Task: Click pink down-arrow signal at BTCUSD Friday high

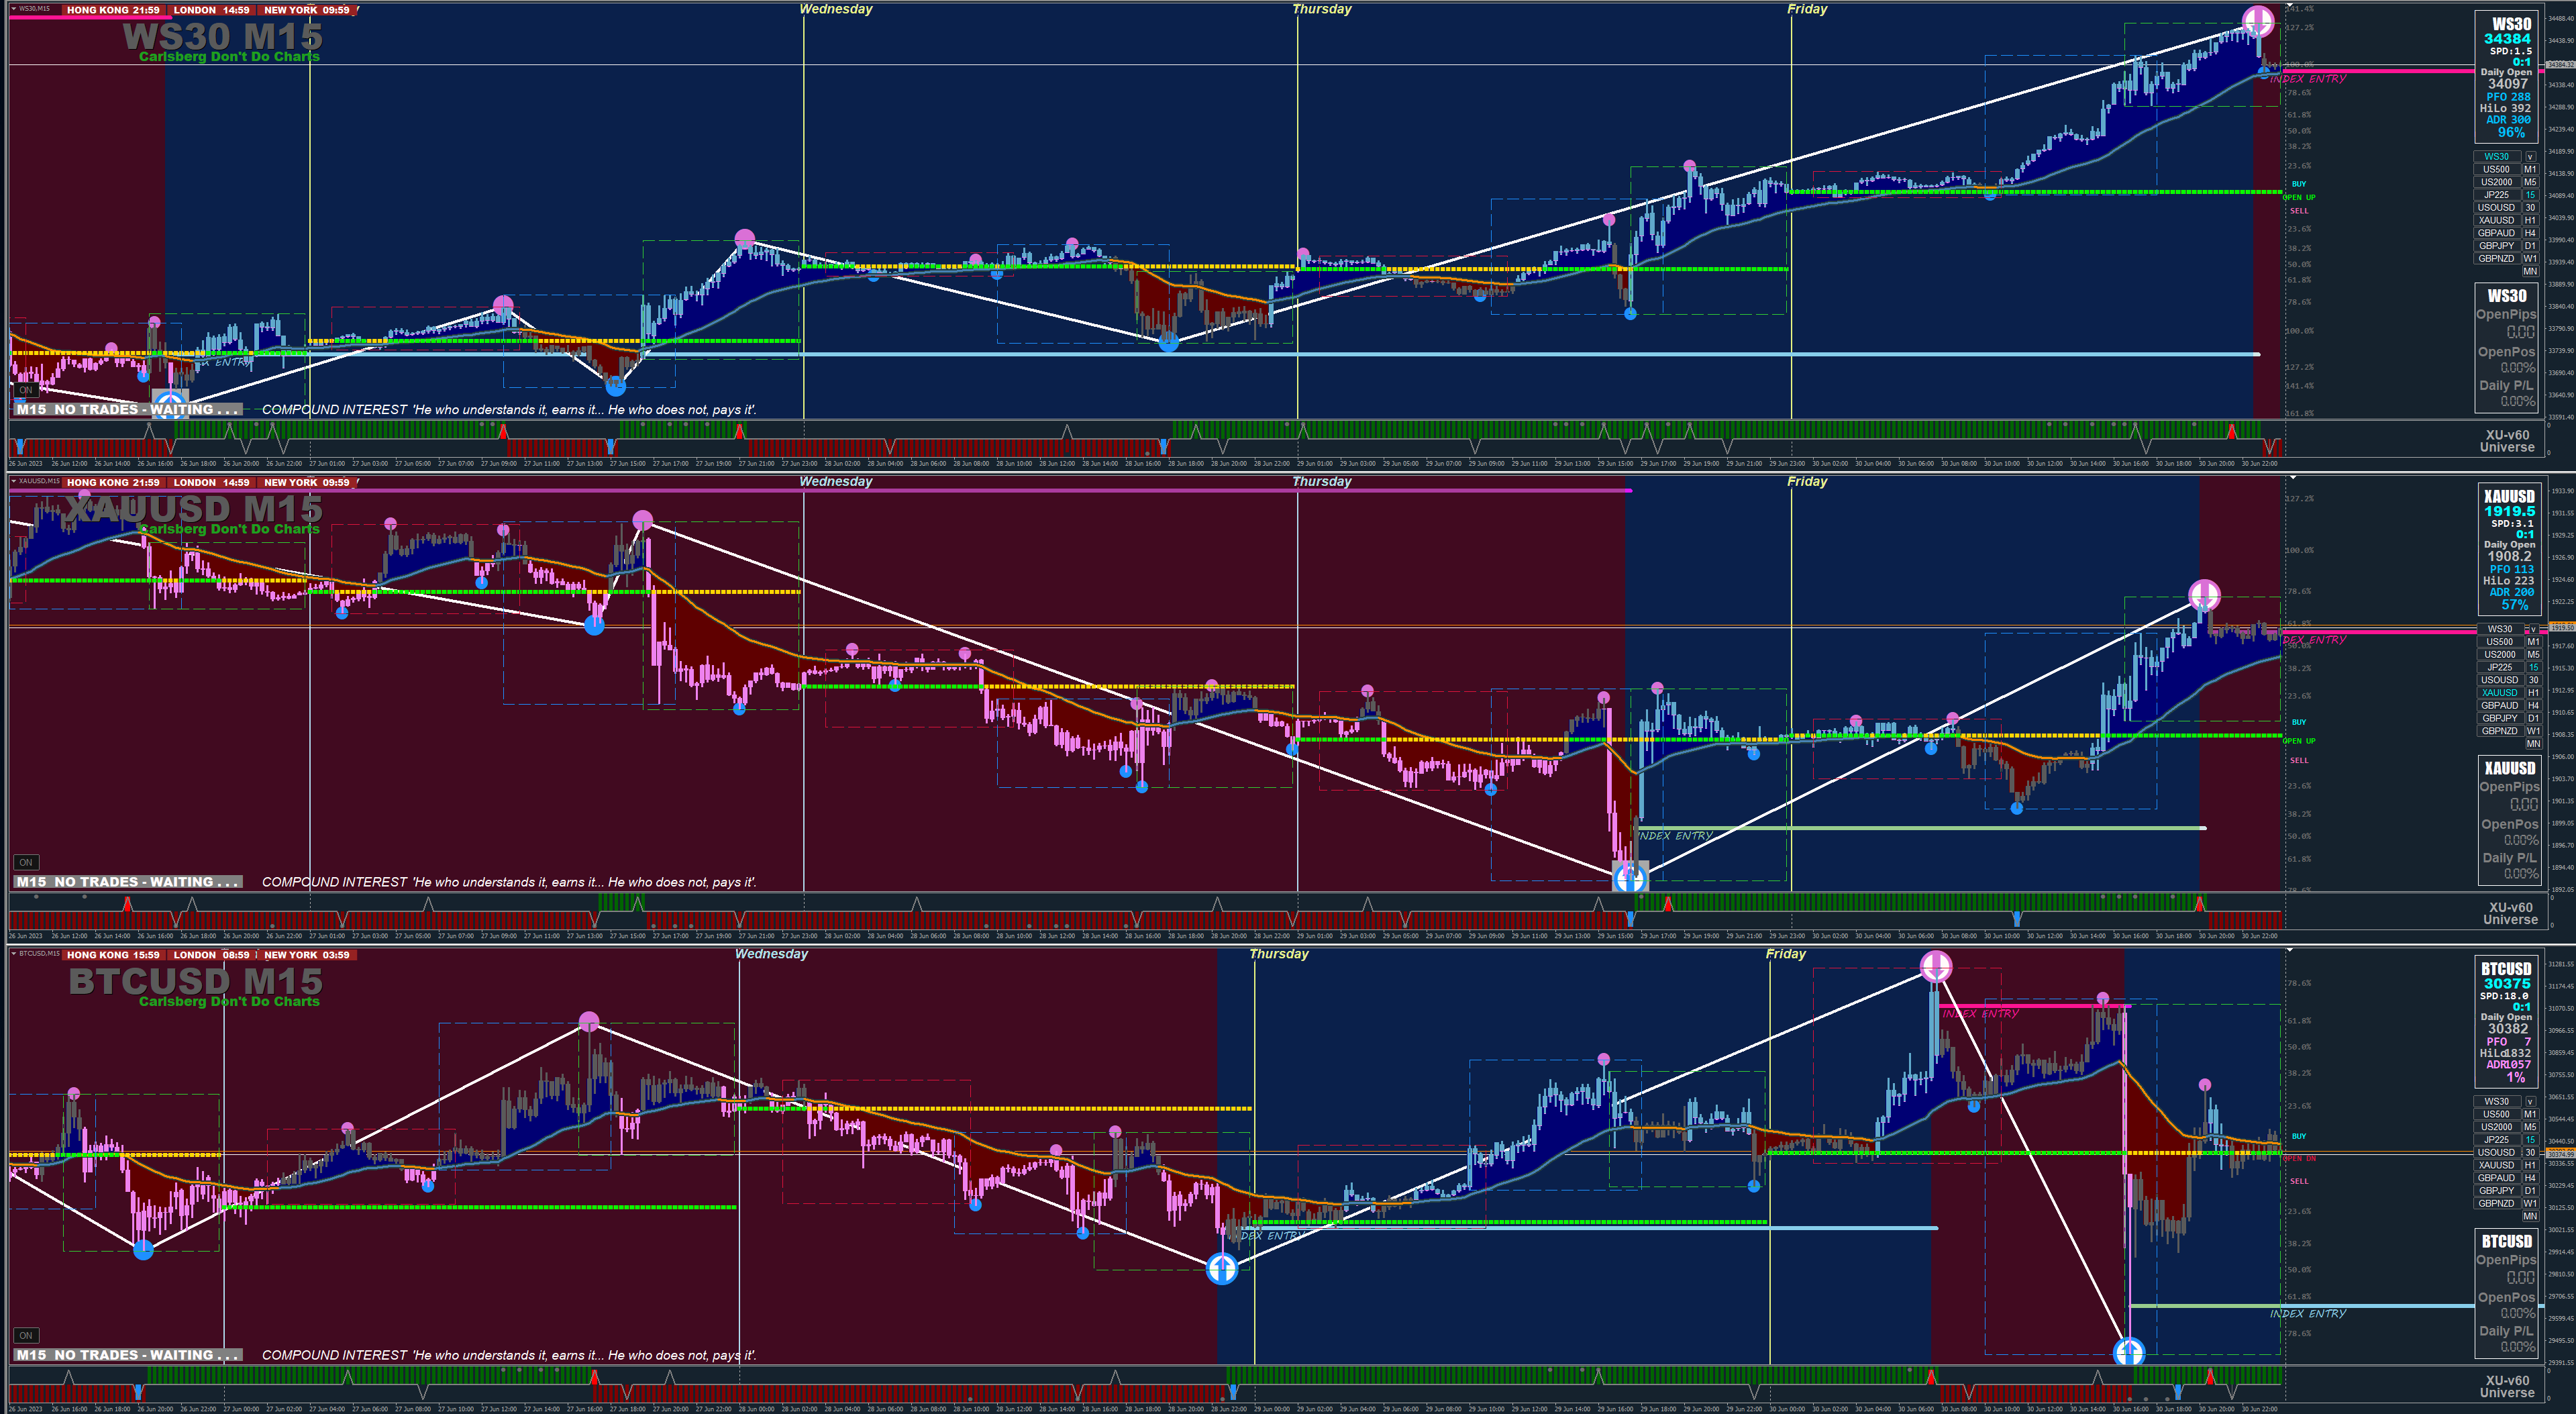Action: coord(1936,966)
